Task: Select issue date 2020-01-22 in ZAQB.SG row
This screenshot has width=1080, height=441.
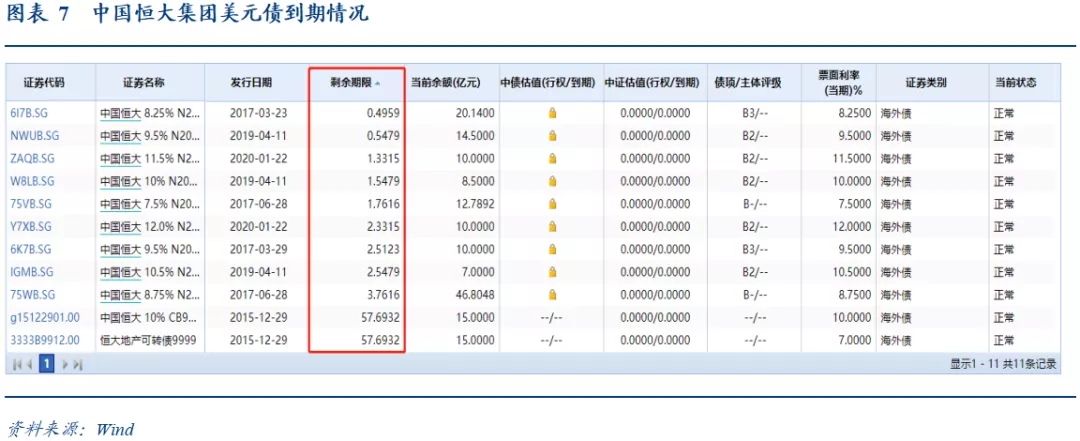Action: click(x=258, y=158)
